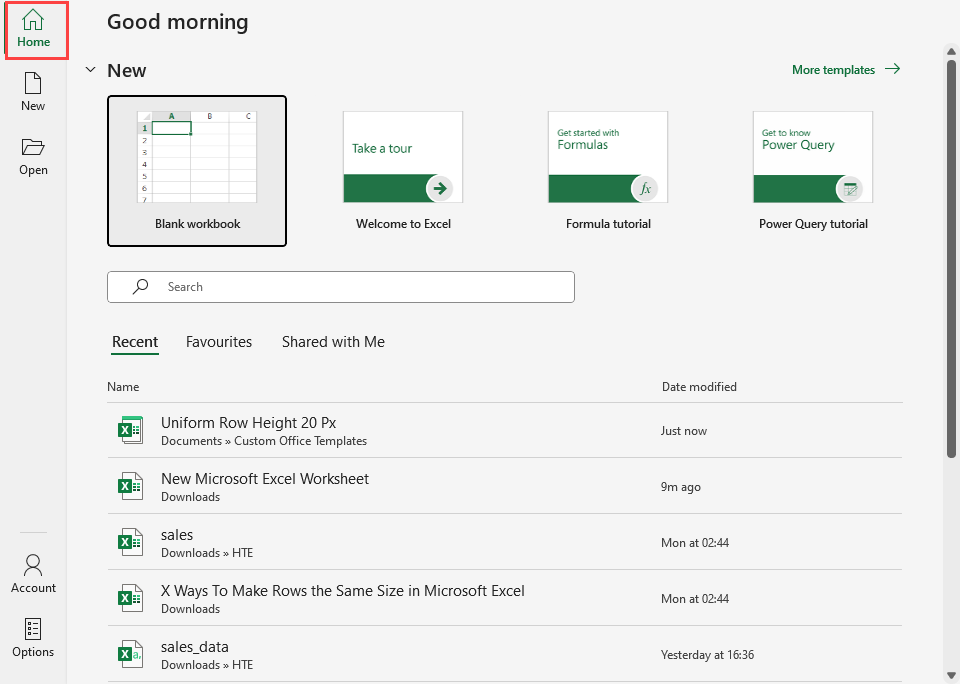Image resolution: width=960 pixels, height=684 pixels.
Task: Open the Account sidebar icon
Action: coord(33,574)
